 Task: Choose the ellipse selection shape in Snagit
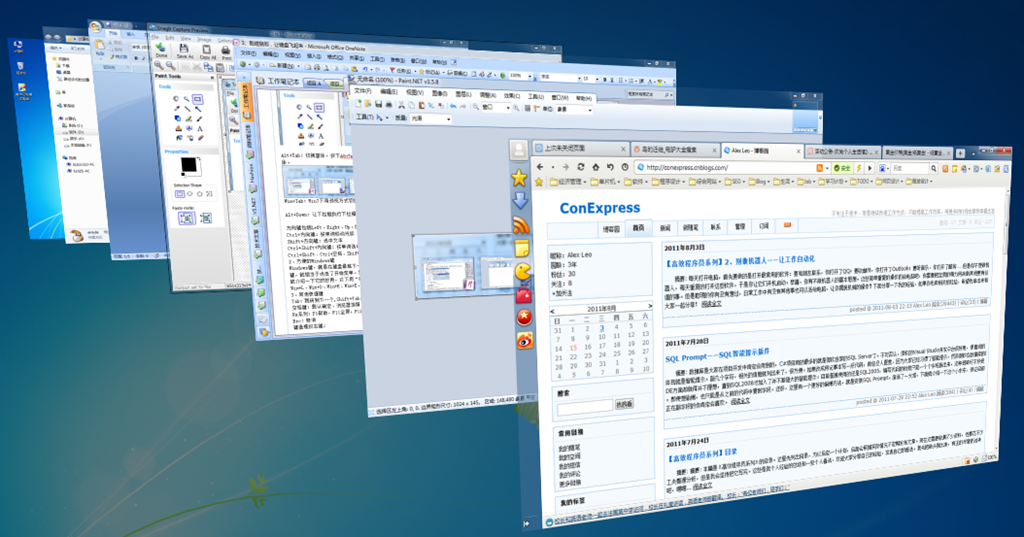tap(189, 194)
